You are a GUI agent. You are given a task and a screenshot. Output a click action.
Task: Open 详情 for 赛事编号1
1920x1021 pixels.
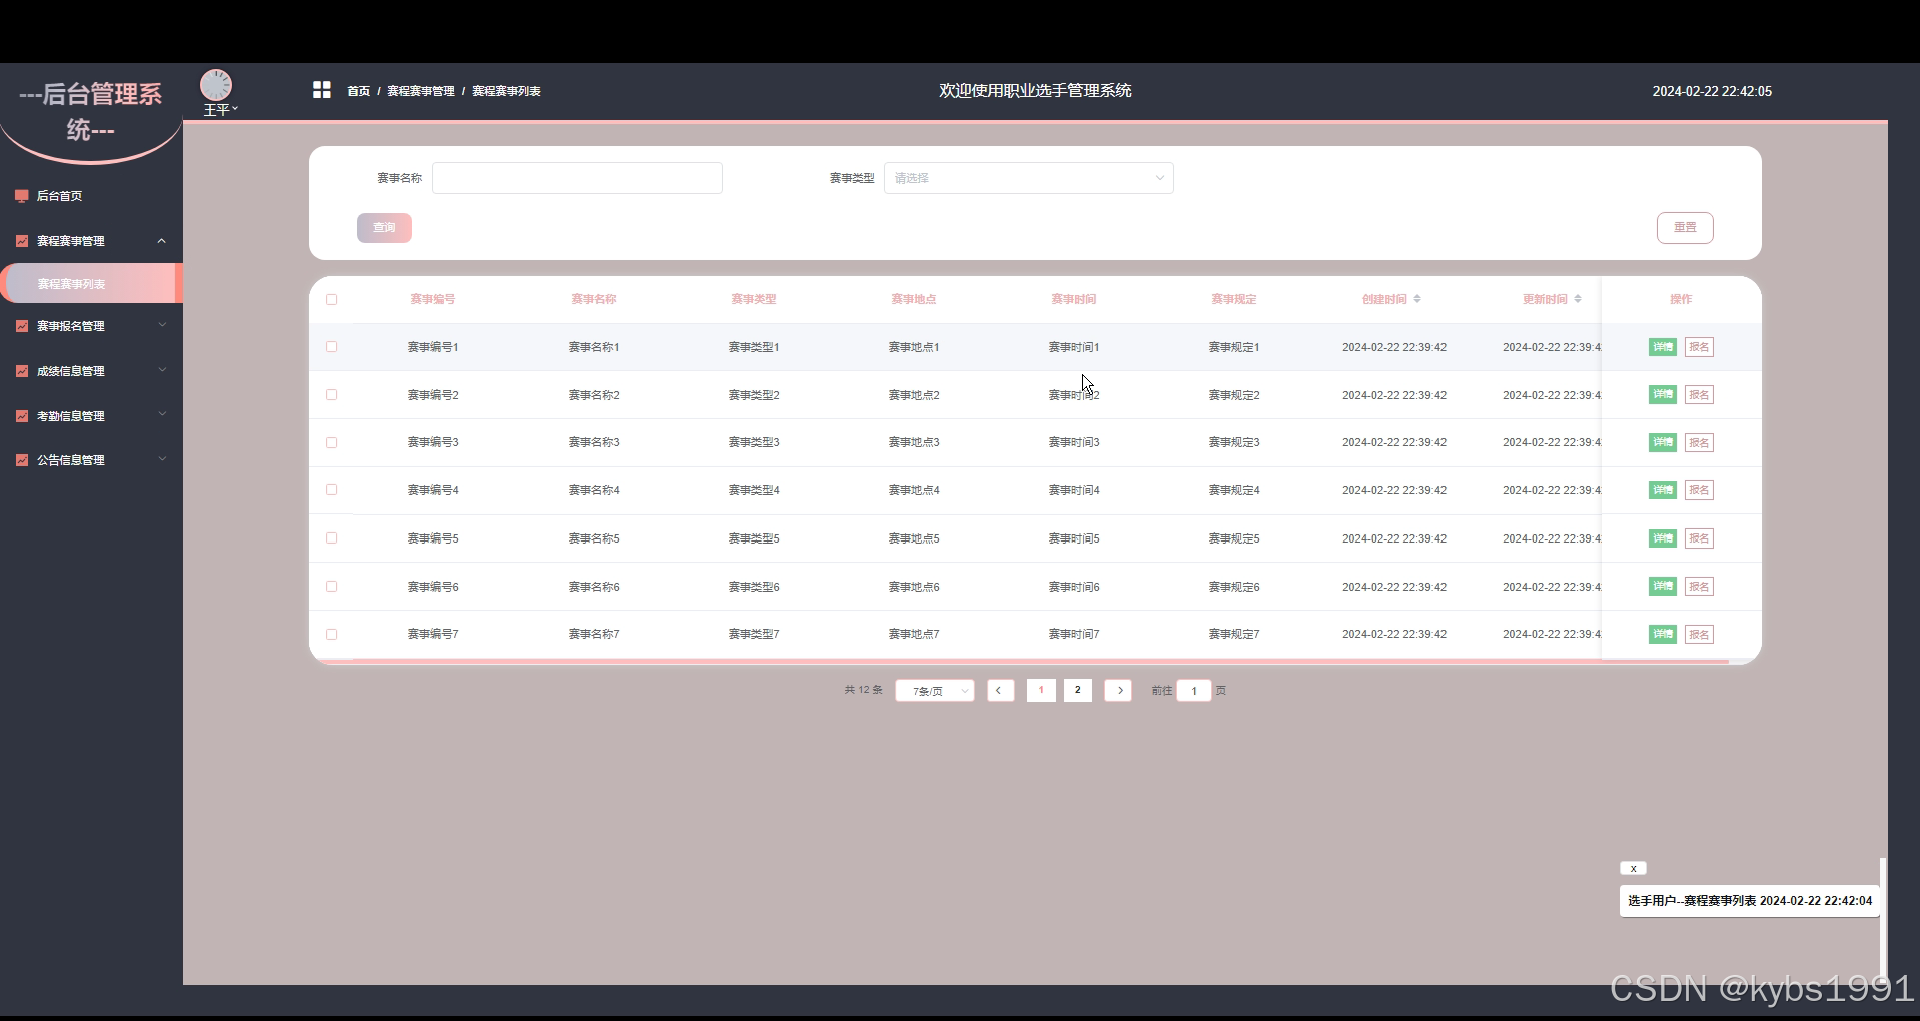click(1662, 347)
